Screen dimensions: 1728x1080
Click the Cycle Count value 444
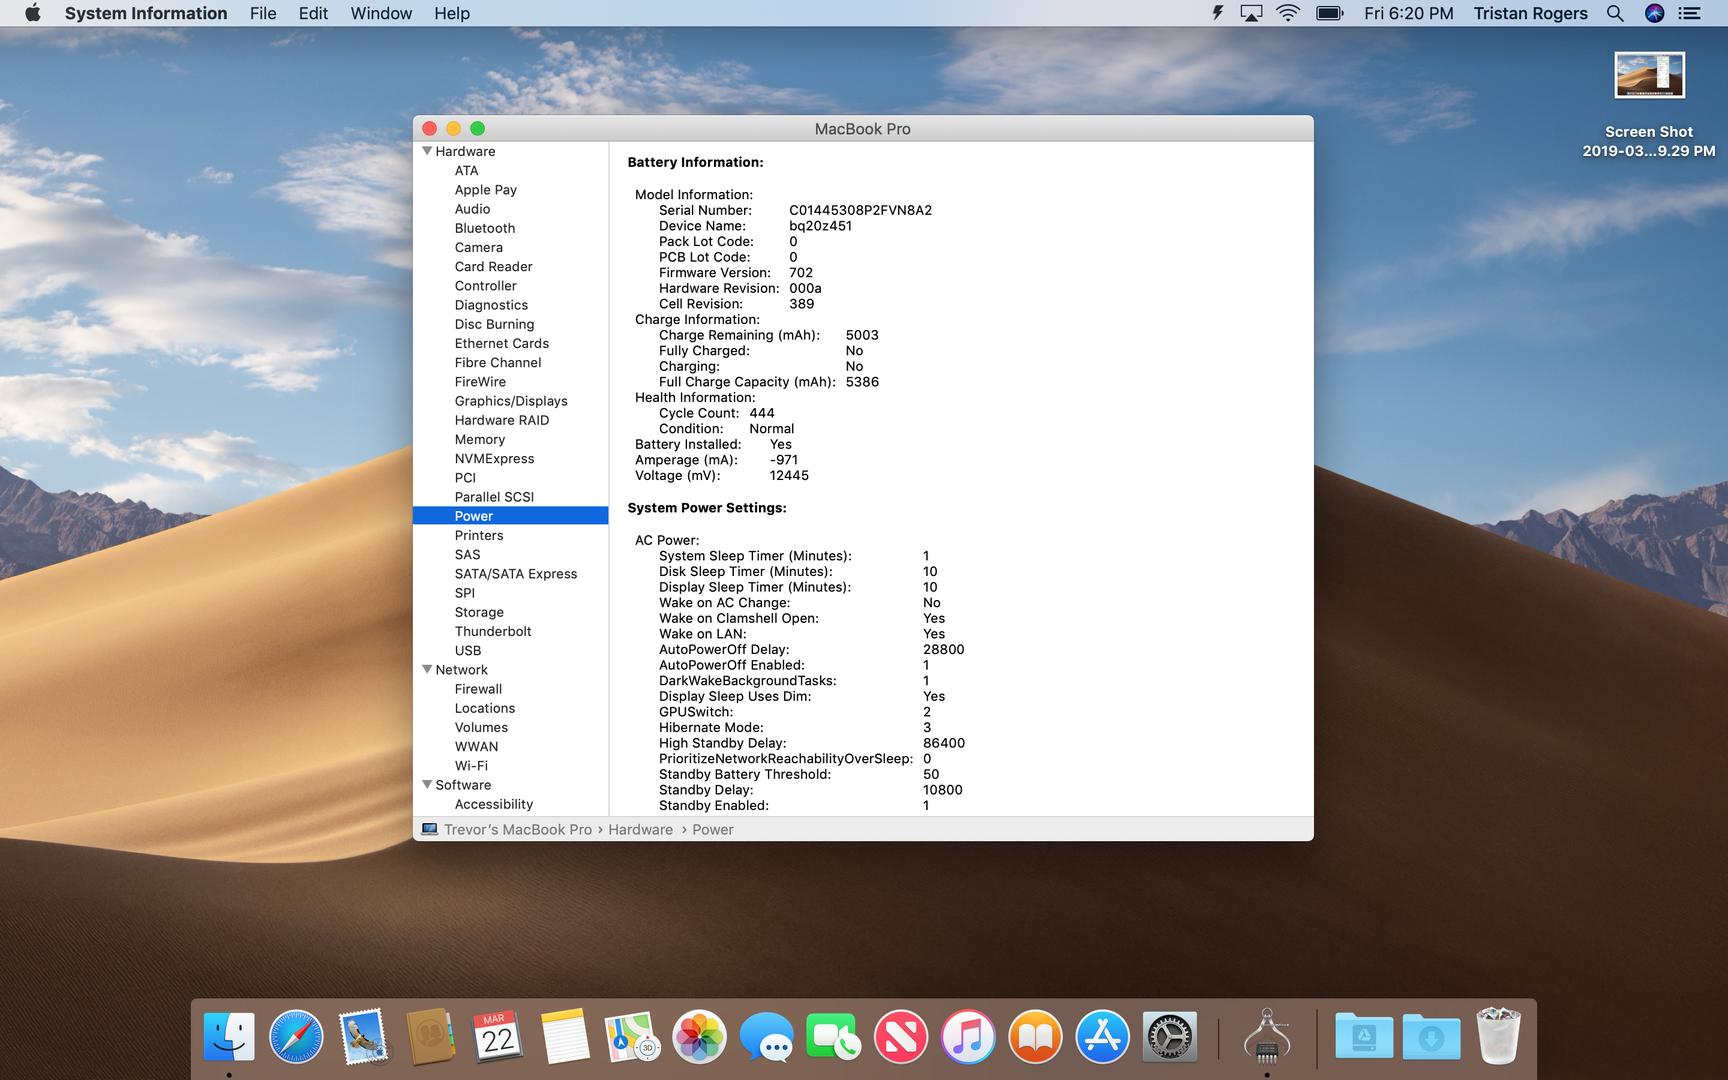click(x=762, y=413)
